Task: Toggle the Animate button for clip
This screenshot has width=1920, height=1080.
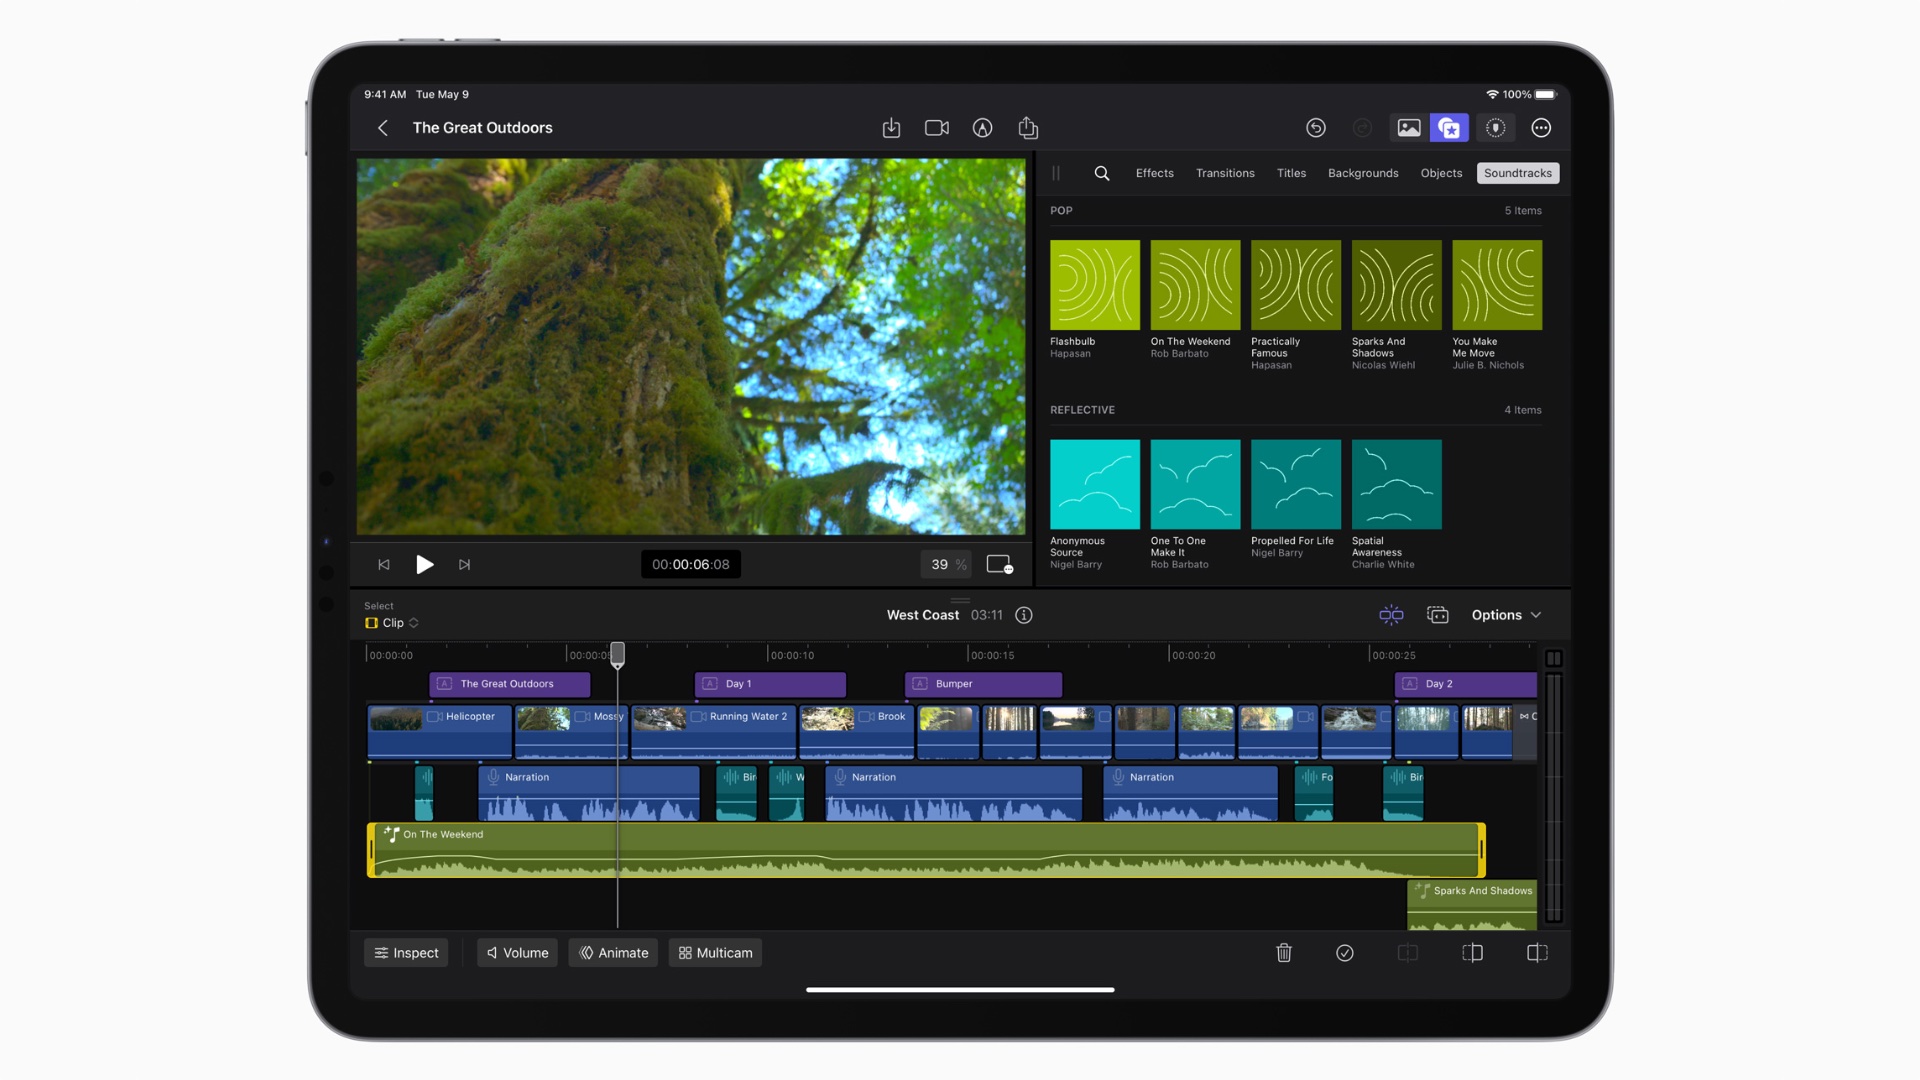Action: tap(612, 952)
